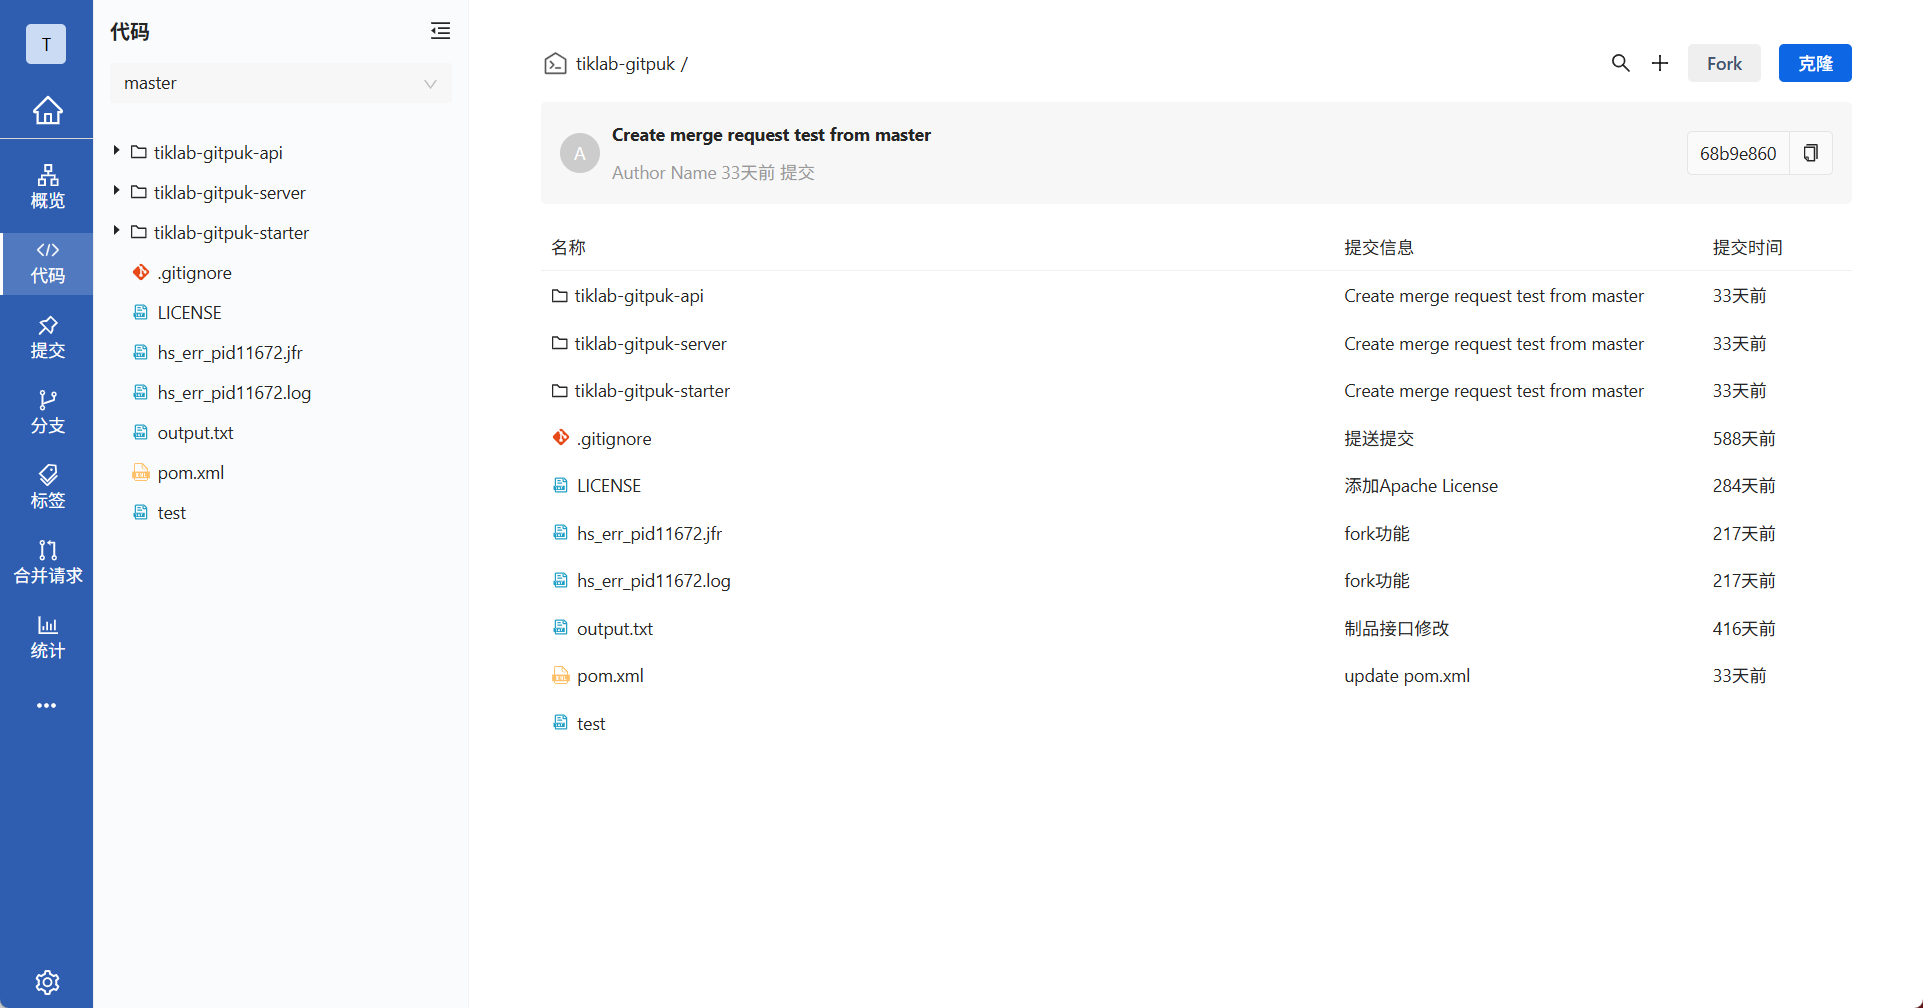Click commit message '提送提交' for .gitignore
The image size is (1923, 1008).
coord(1379,439)
